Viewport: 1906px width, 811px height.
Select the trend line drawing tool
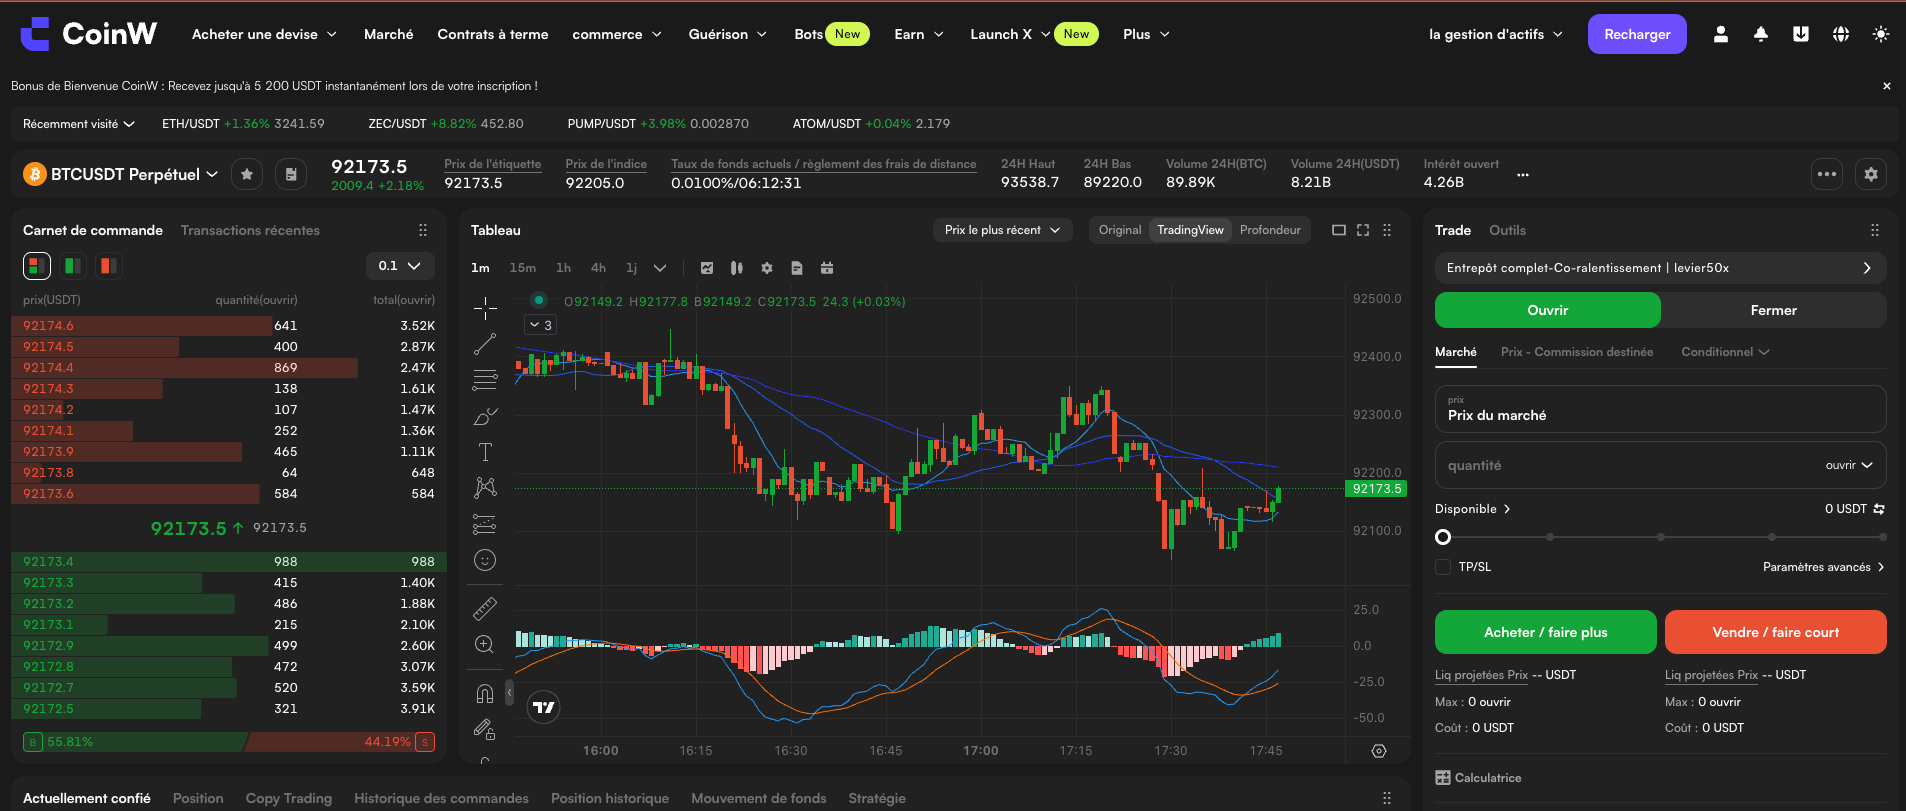coord(485,344)
